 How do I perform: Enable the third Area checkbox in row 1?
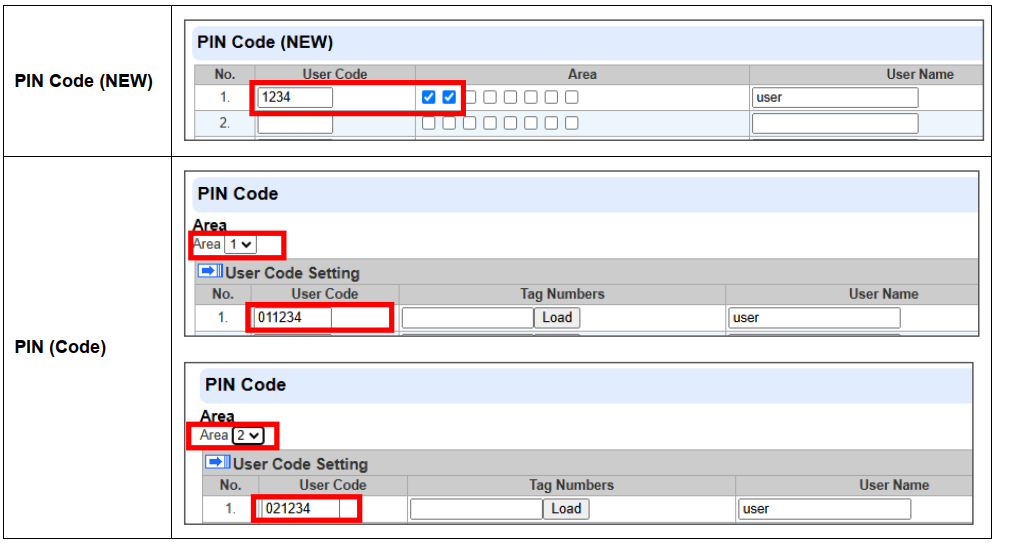469,97
